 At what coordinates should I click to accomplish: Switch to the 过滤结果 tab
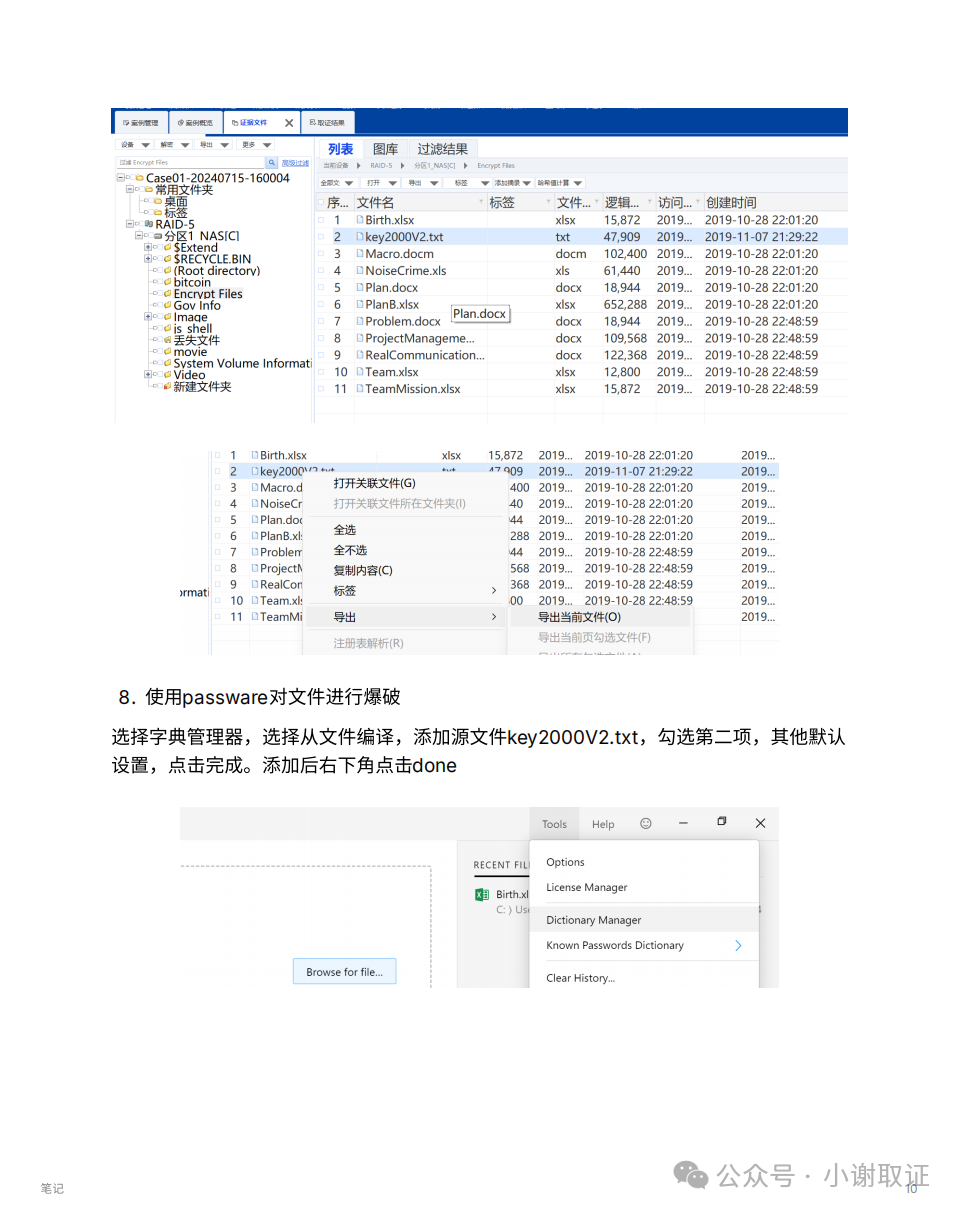[x=442, y=149]
